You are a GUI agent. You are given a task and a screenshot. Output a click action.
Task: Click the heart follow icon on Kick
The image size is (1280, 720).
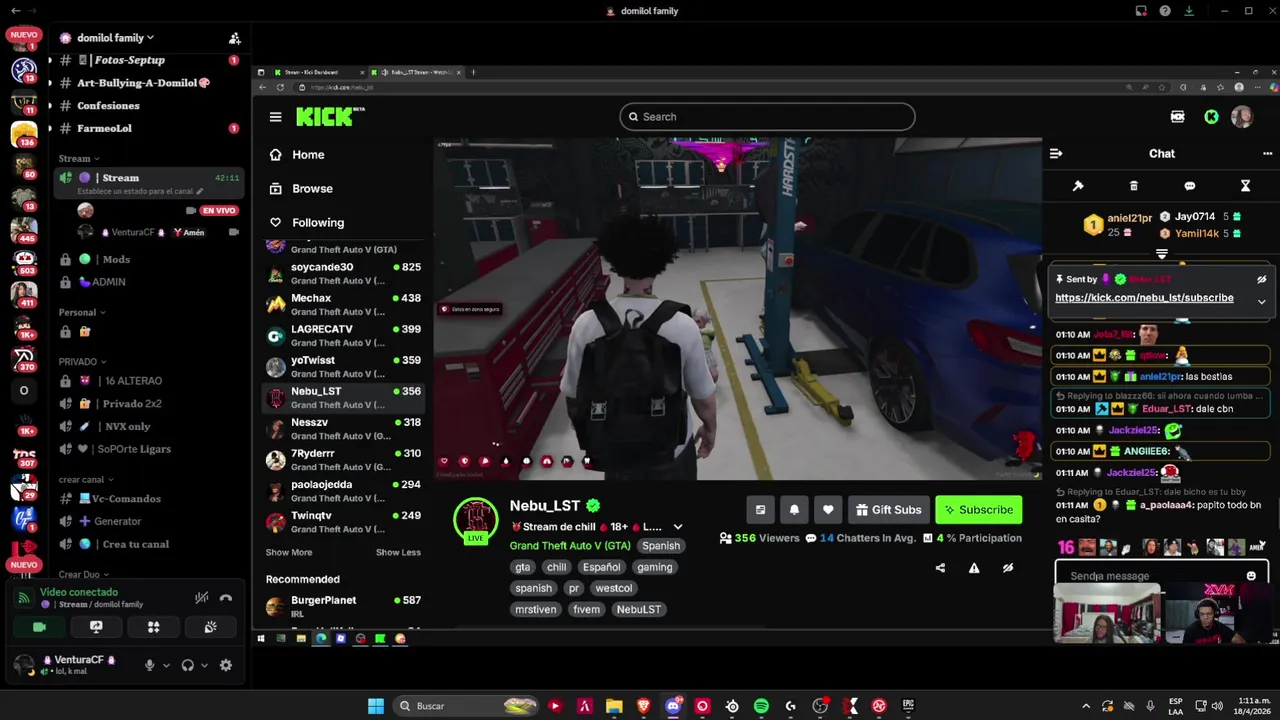click(828, 510)
